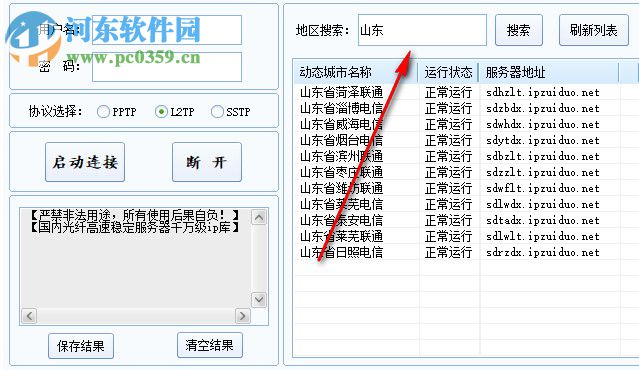
Task: Click the log box scroll left arrow
Action: 29,316
